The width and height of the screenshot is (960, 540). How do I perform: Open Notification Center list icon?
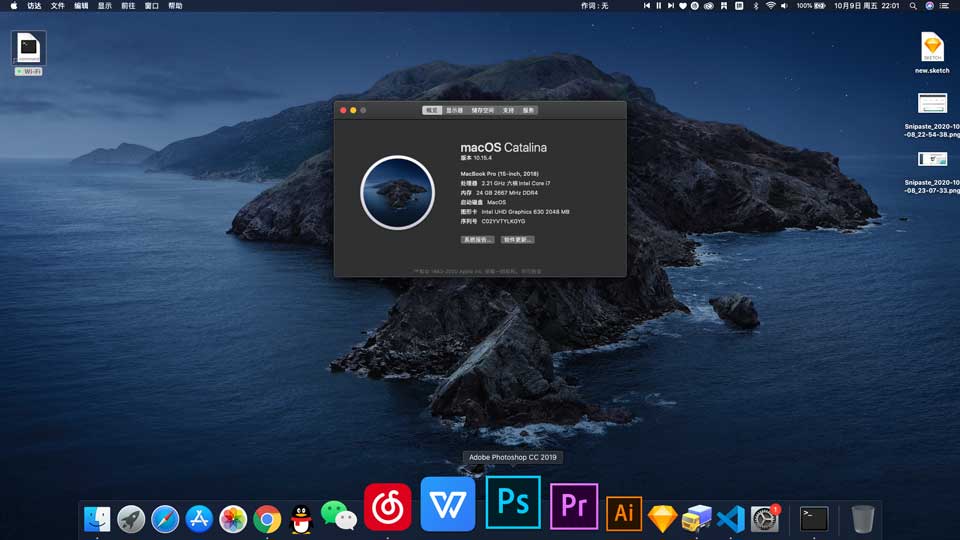point(945,6)
